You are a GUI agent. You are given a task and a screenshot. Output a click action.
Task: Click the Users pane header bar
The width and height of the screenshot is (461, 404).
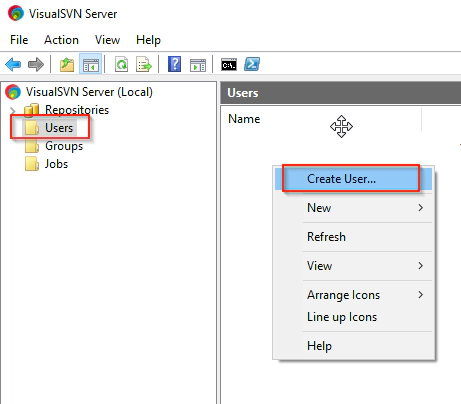tap(341, 93)
